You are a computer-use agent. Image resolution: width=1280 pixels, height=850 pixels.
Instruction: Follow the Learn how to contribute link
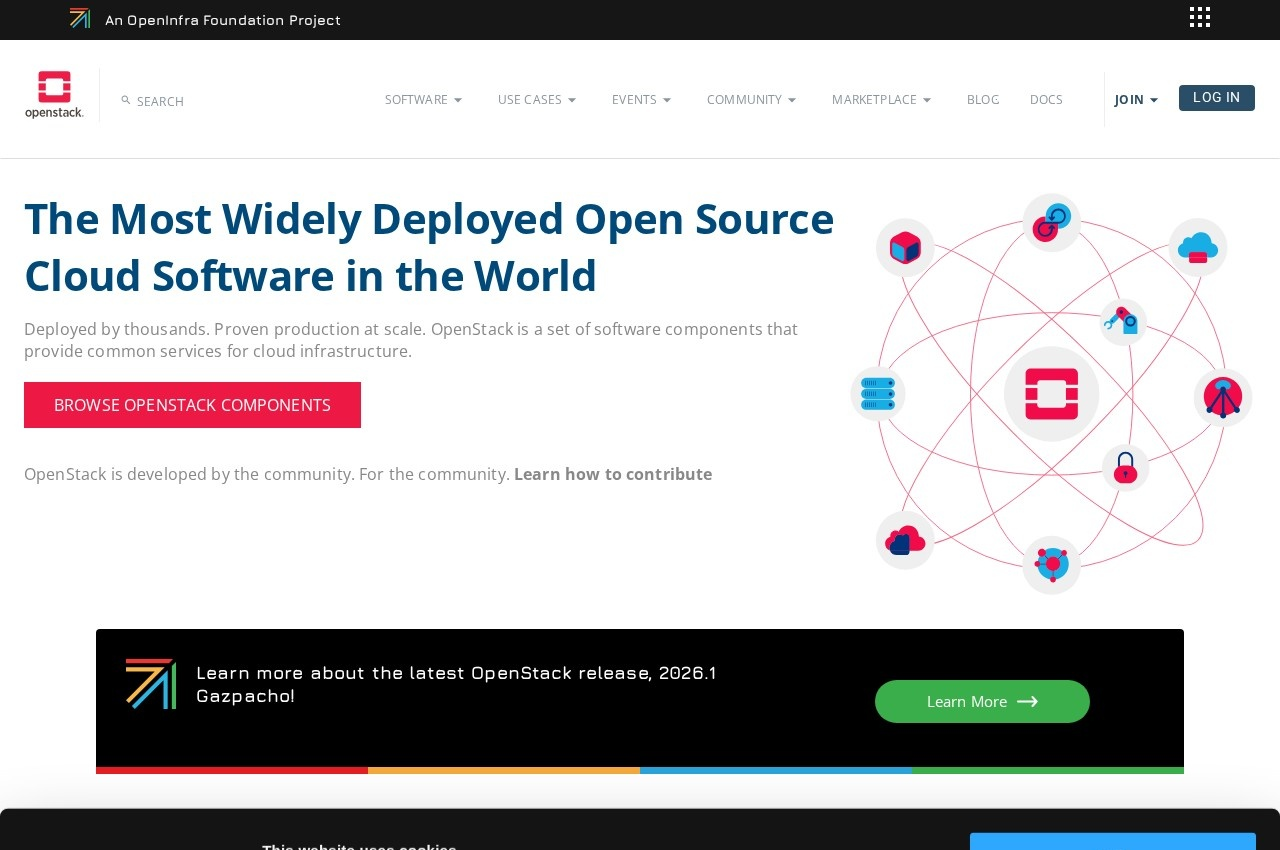coord(613,474)
